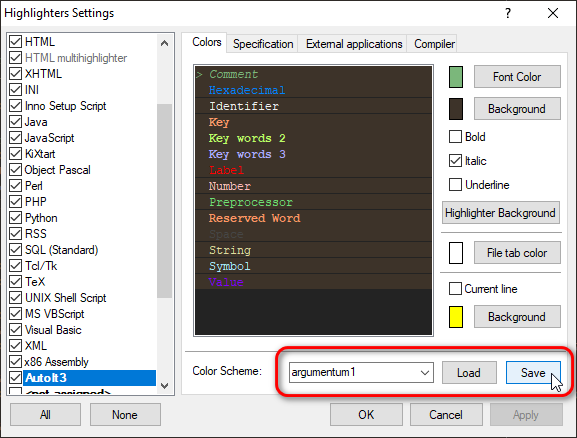Enable the Current line checkbox
Viewport: 577px width, 438px height.
455,289
